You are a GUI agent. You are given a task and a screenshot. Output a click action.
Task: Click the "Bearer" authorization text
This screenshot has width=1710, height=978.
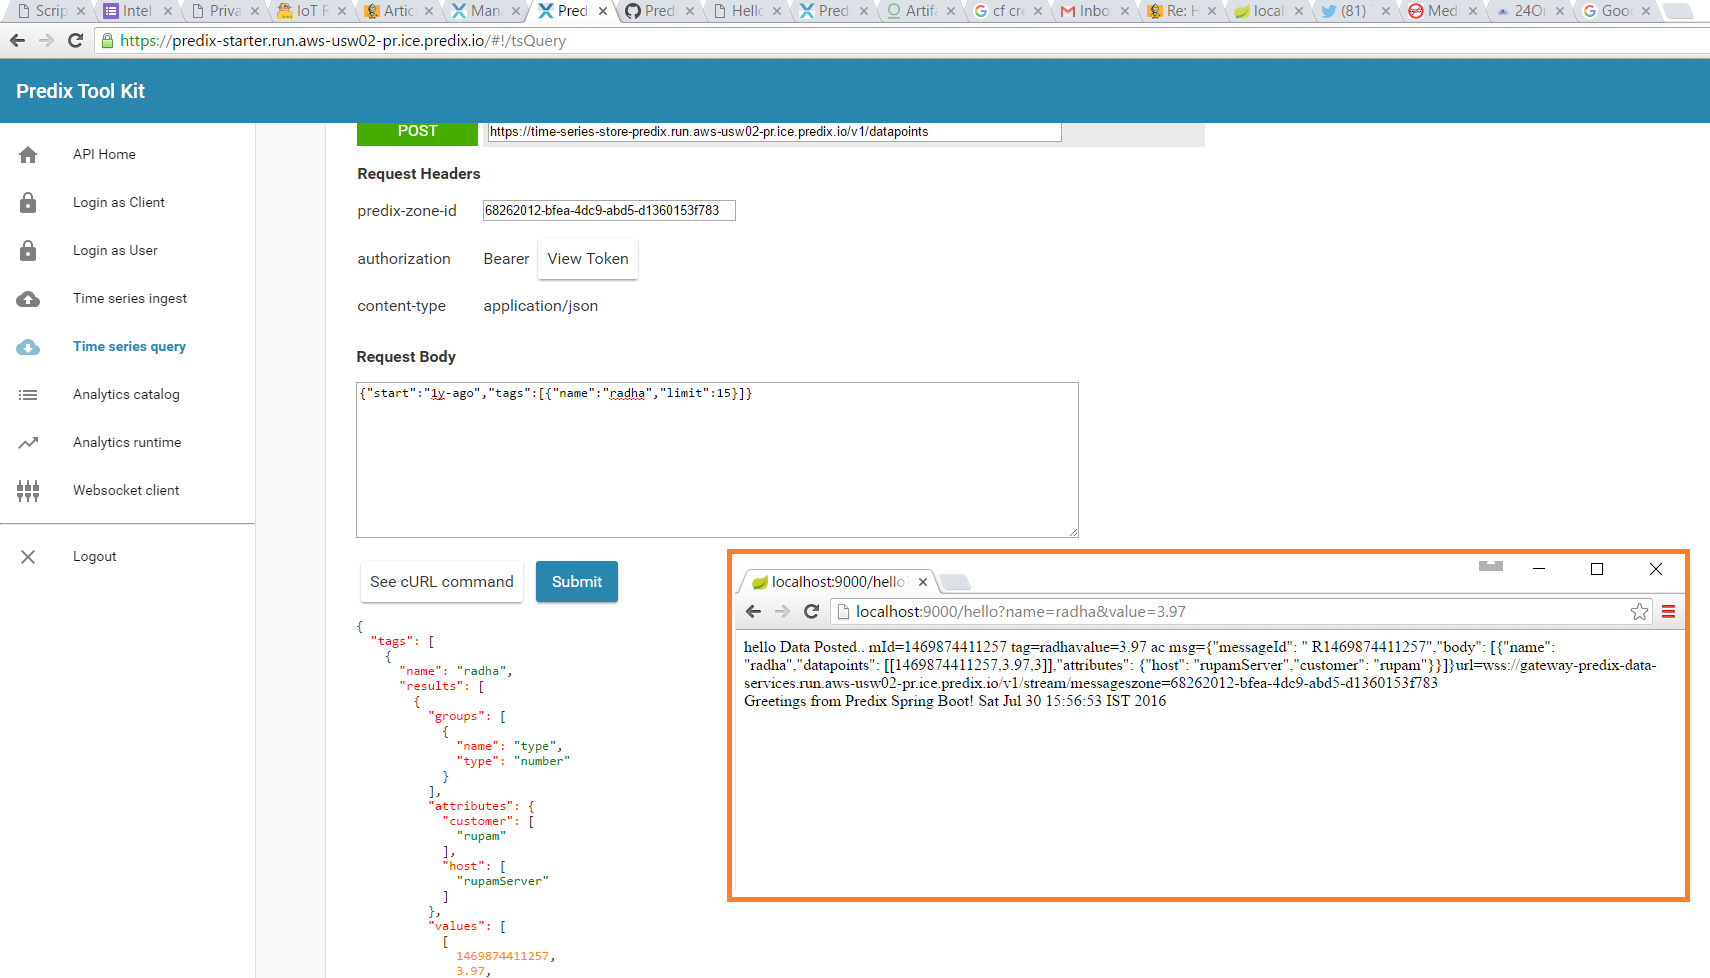[x=506, y=259]
